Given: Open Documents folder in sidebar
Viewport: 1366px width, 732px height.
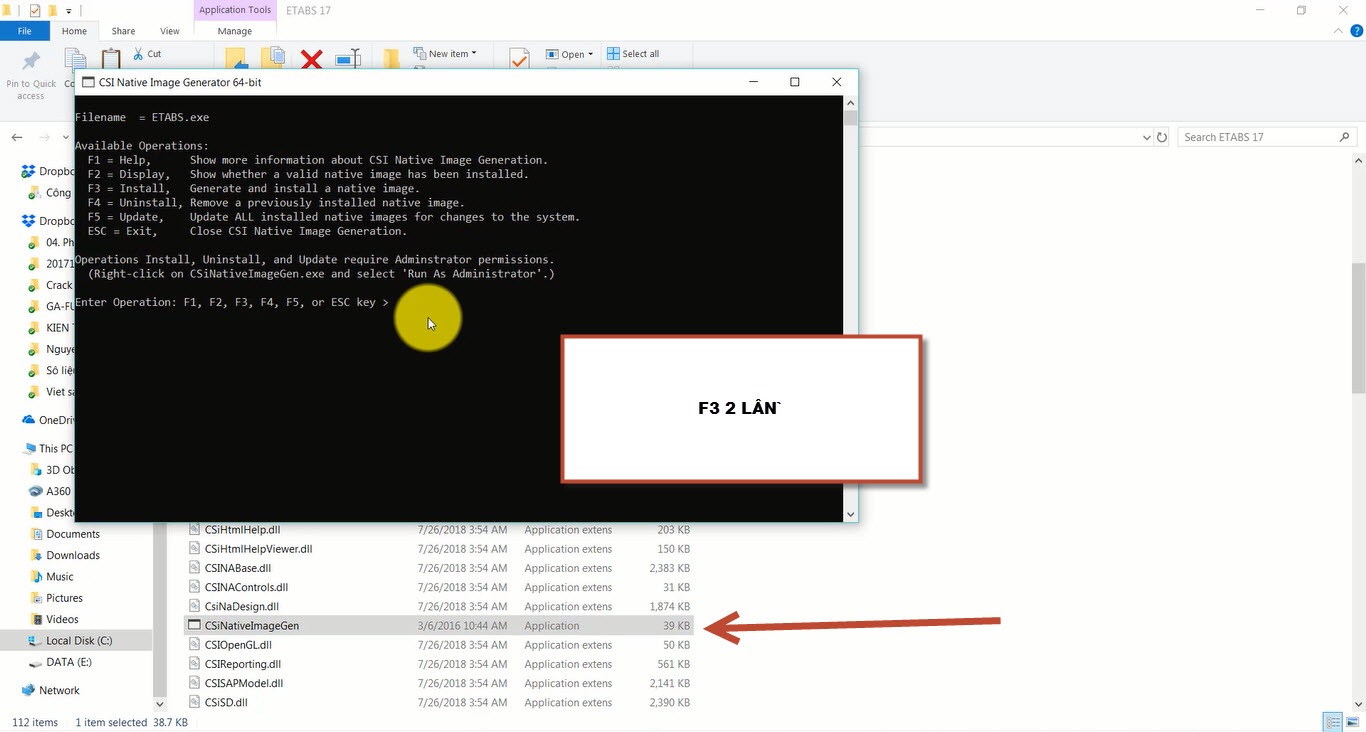Looking at the screenshot, I should click(65, 534).
